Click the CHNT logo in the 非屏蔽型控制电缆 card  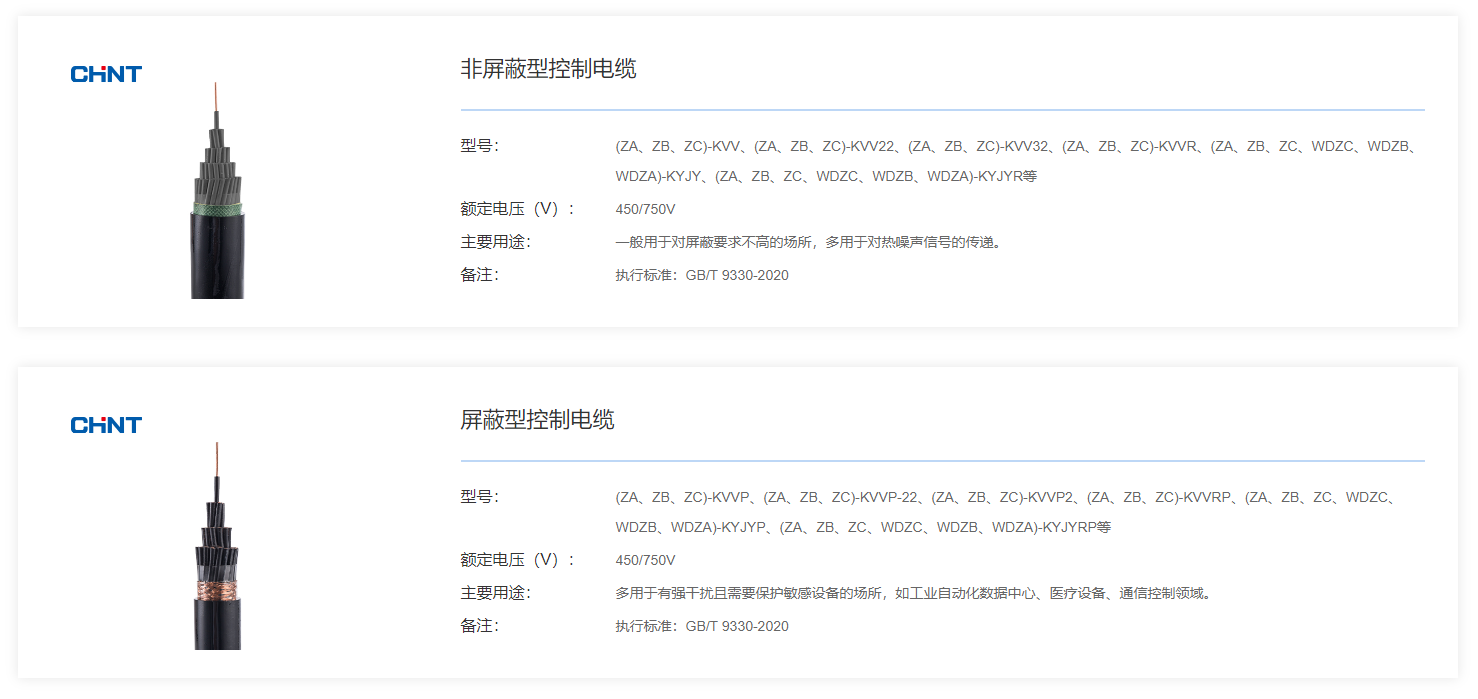(x=106, y=74)
